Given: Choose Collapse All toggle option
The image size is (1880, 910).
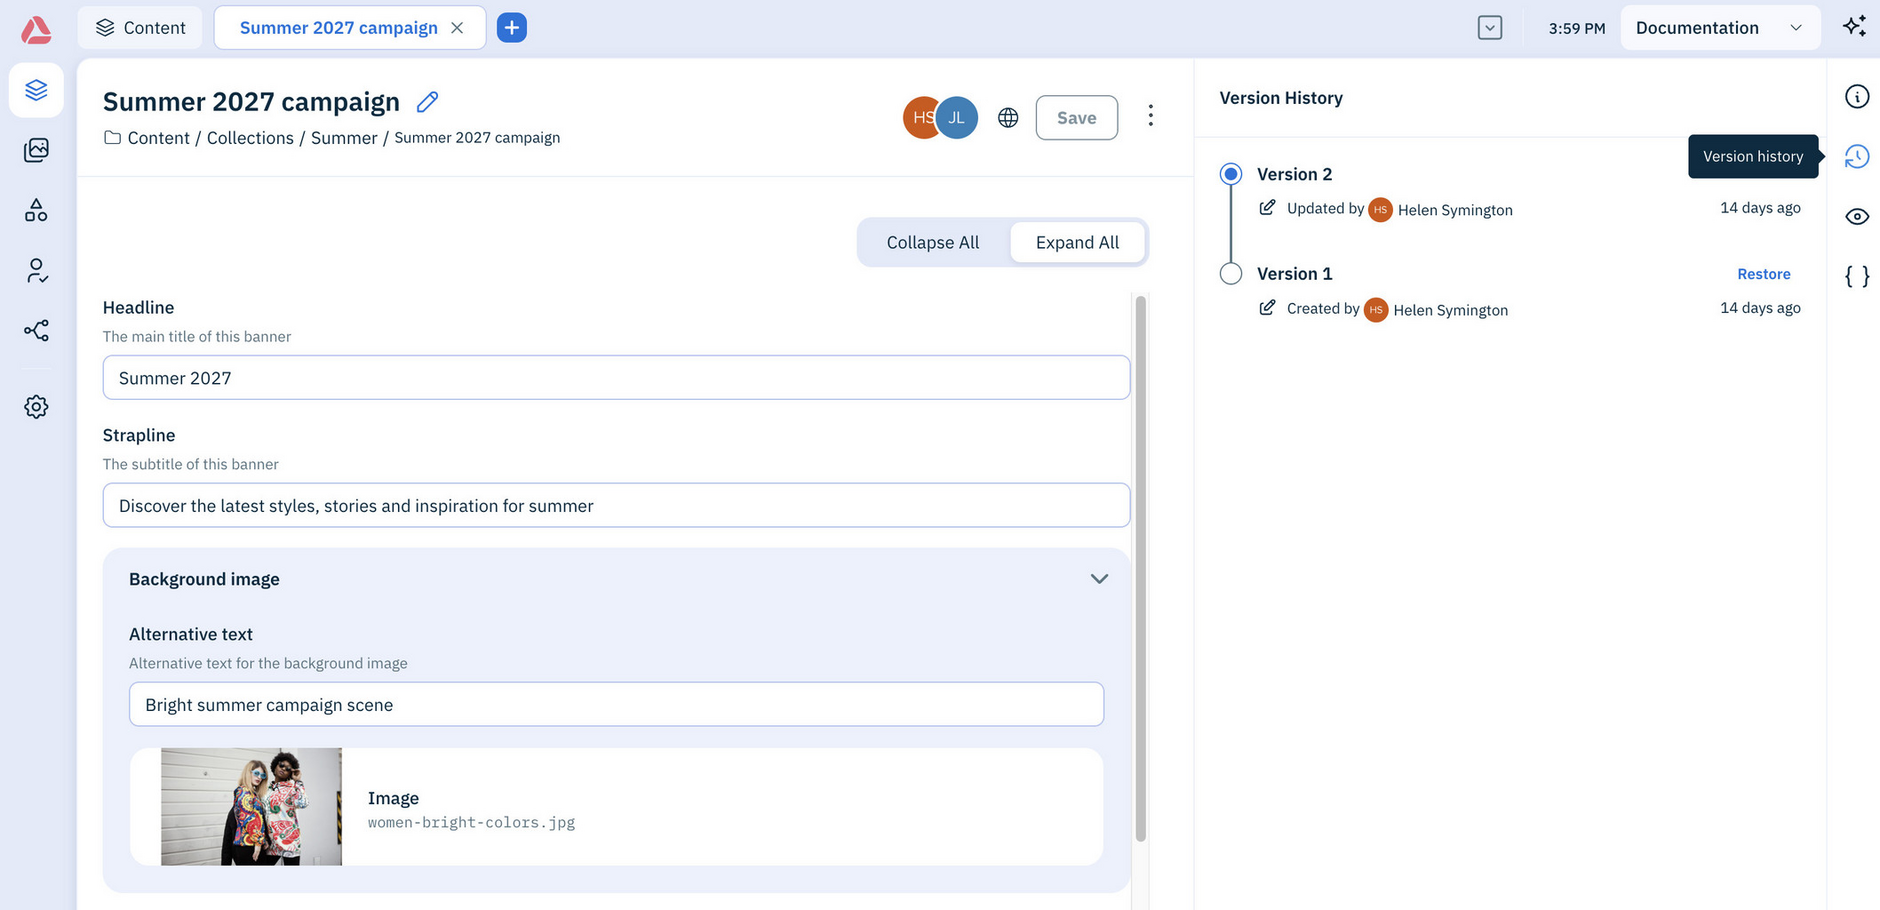Looking at the screenshot, I should pos(933,243).
